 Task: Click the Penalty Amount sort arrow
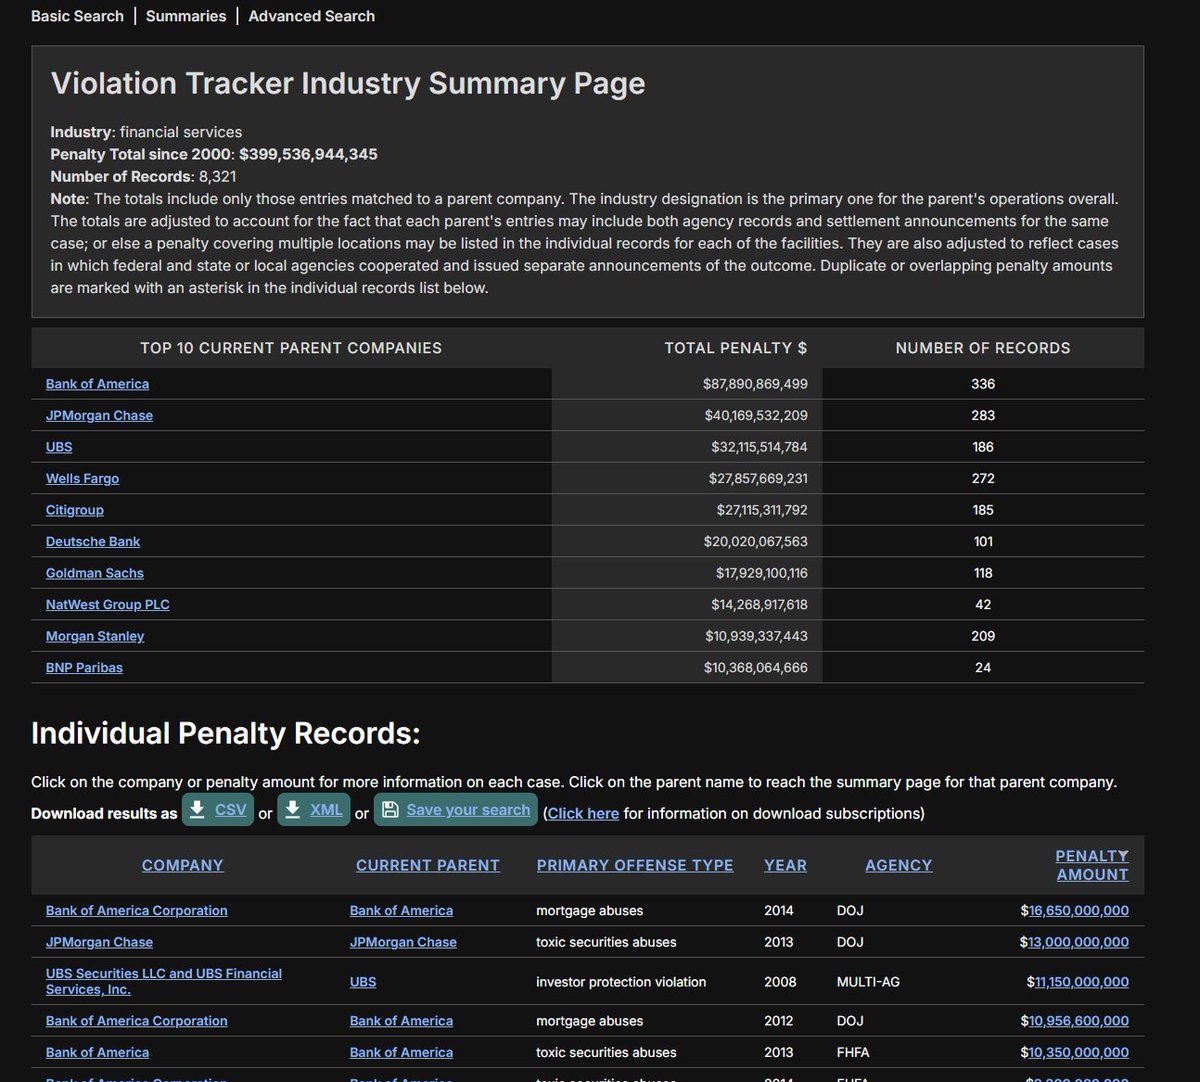1123,856
